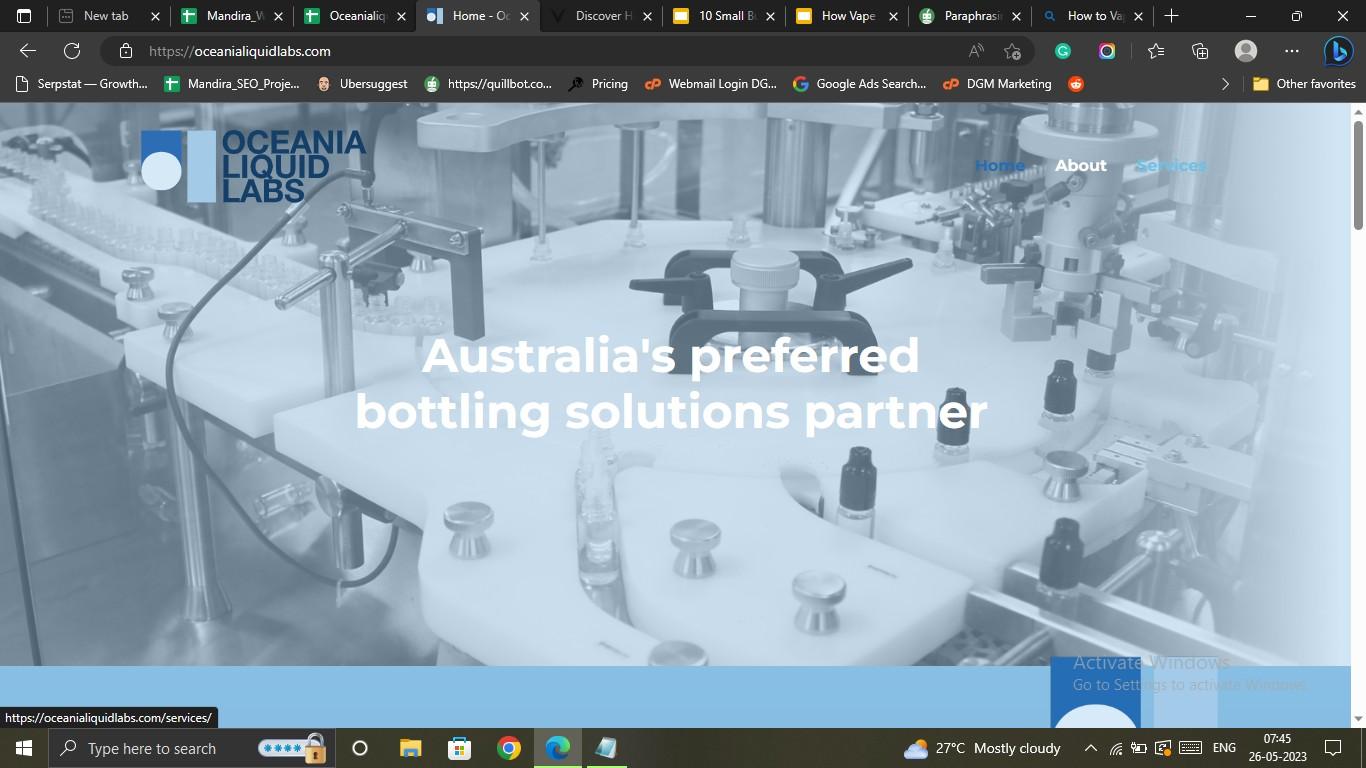Close the New tab tab
The height and width of the screenshot is (768, 1366).
pos(155,16)
